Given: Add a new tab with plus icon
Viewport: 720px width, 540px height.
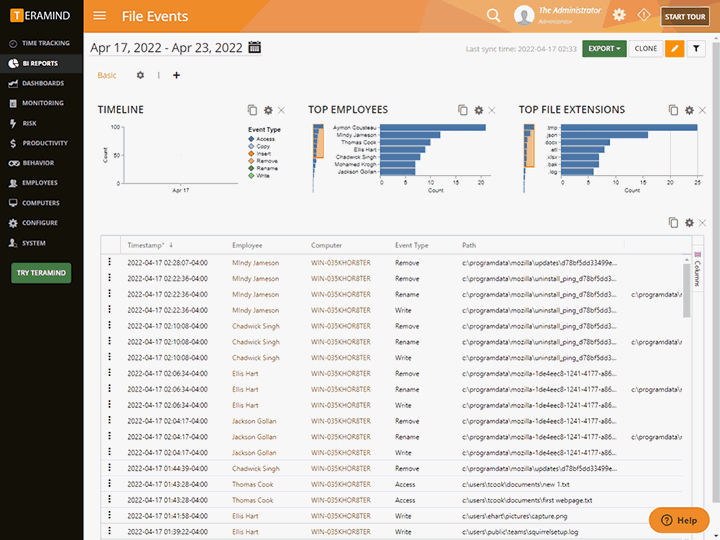Looking at the screenshot, I should pos(177,75).
